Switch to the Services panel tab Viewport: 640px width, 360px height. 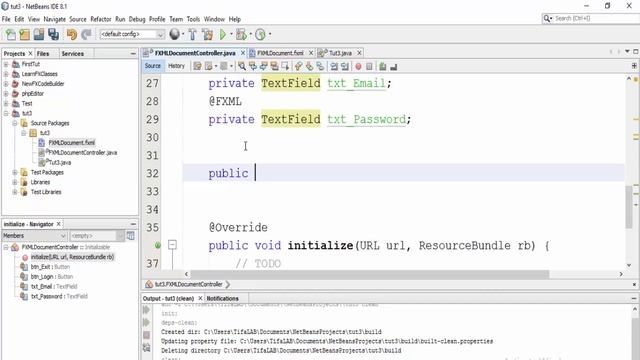tap(73, 53)
